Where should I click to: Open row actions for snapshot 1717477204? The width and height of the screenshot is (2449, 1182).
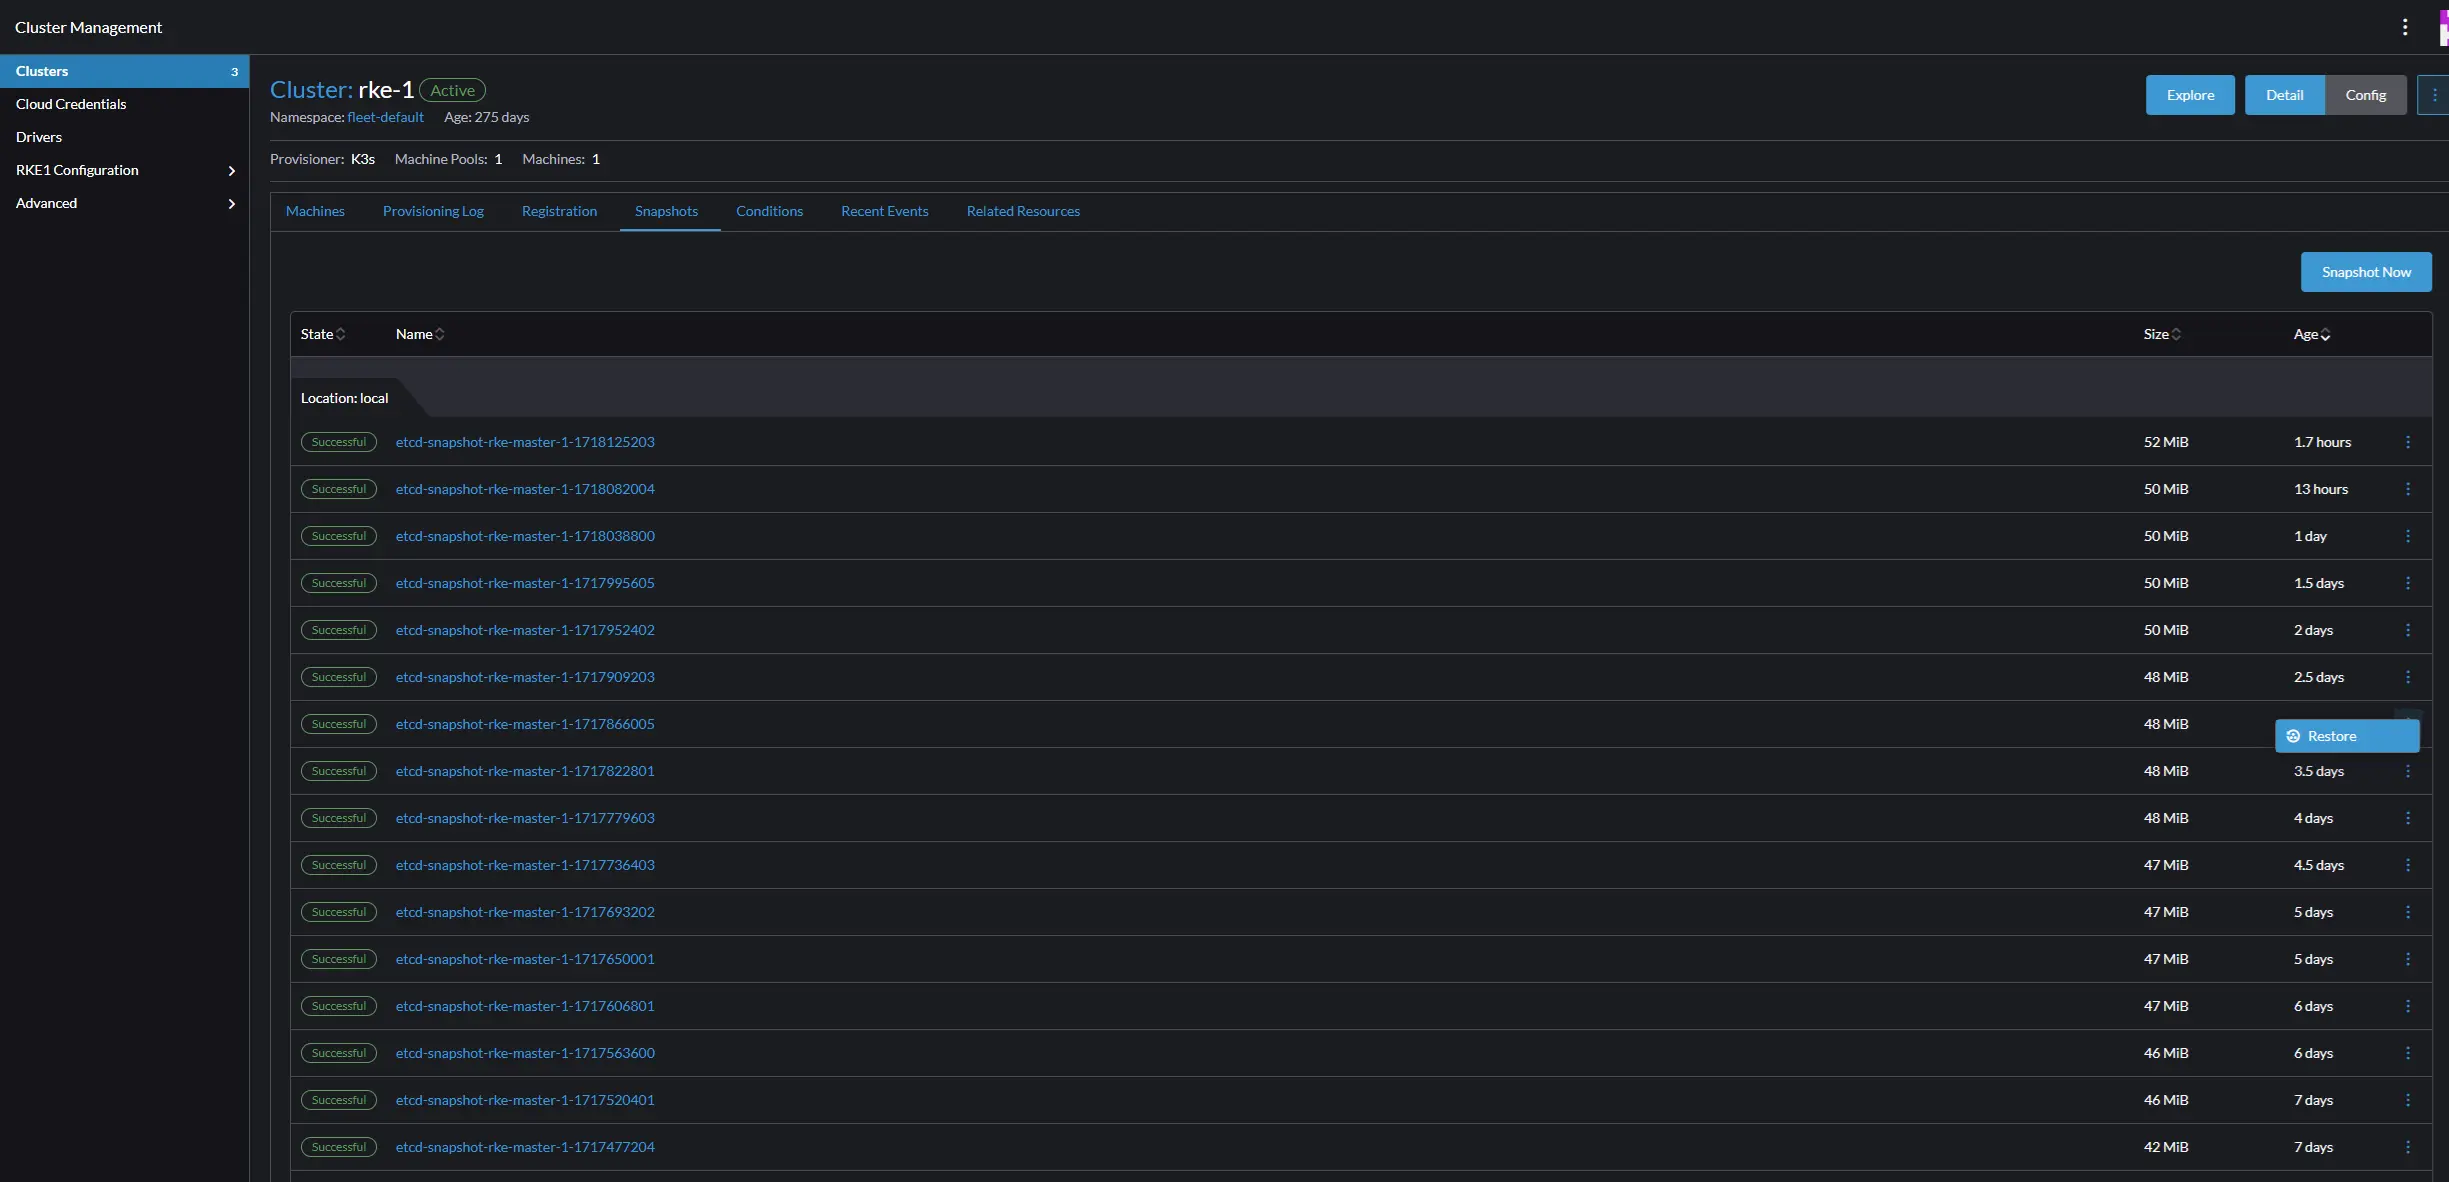pyautogui.click(x=2408, y=1147)
